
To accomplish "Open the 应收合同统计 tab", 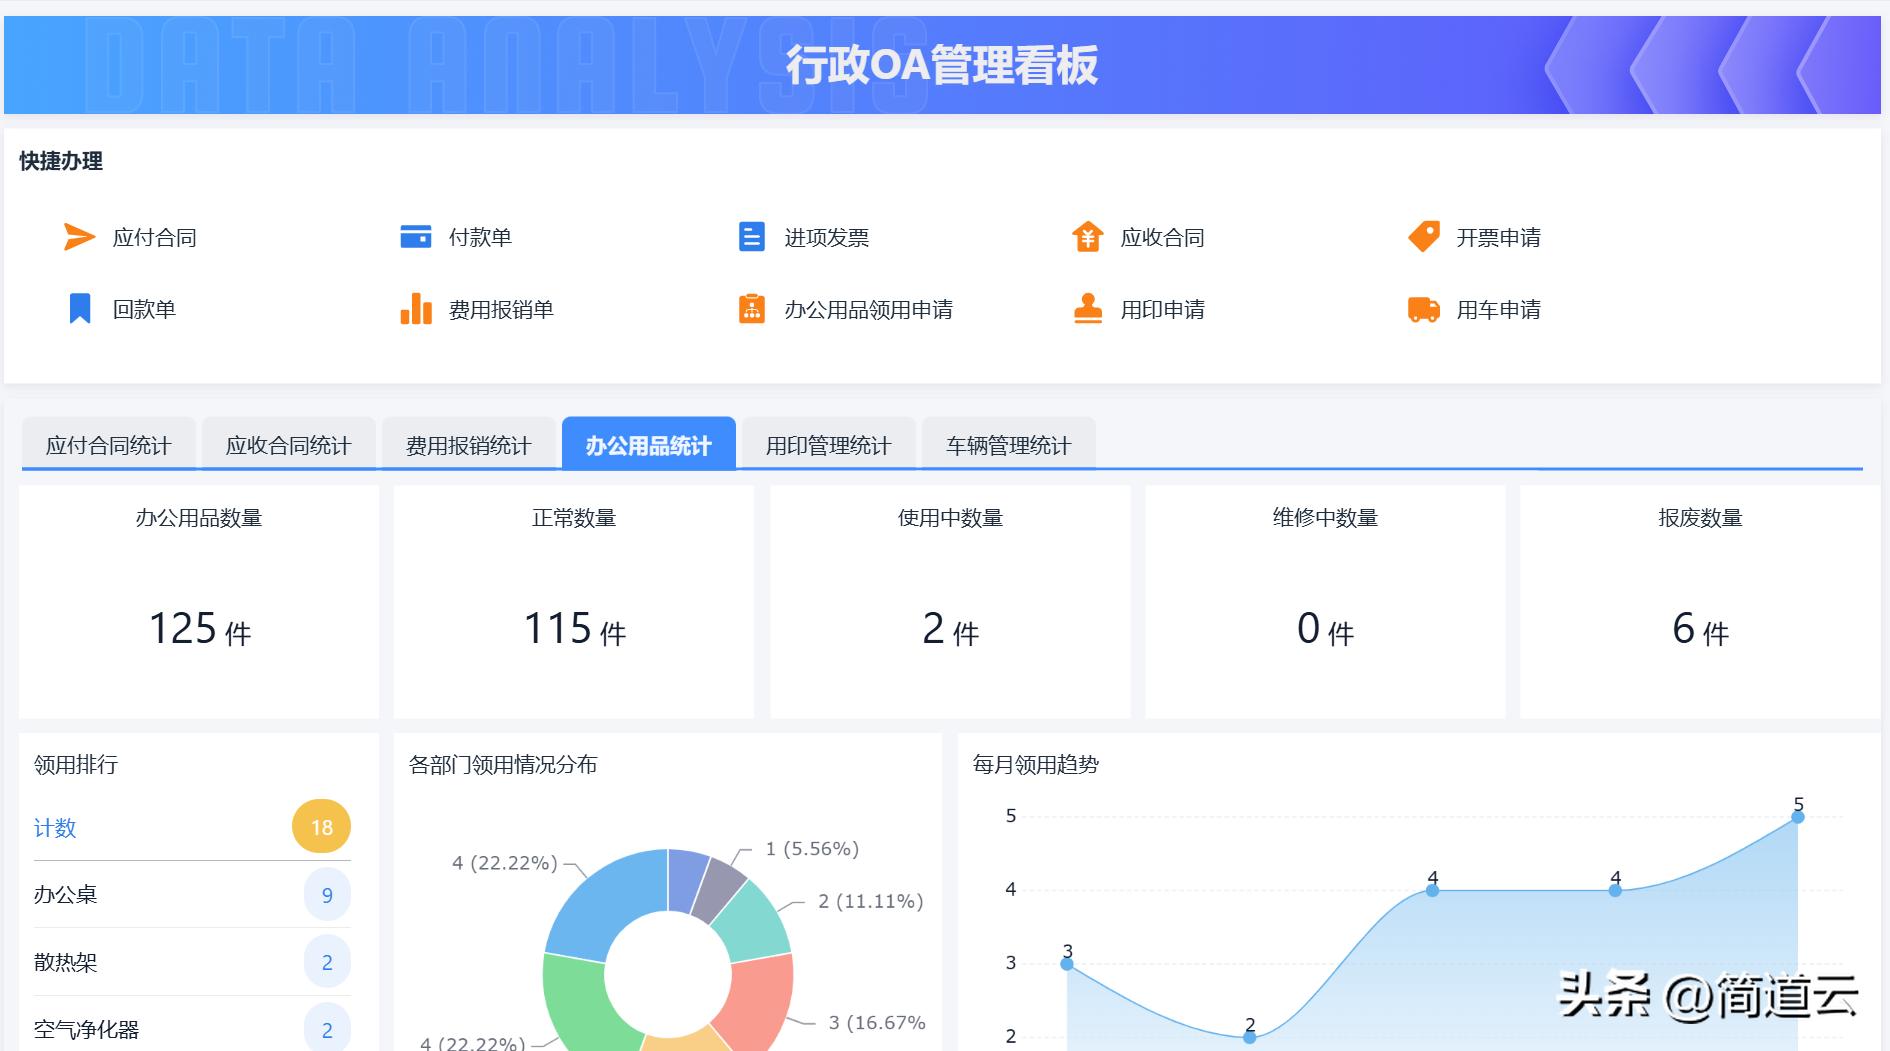I will (288, 445).
